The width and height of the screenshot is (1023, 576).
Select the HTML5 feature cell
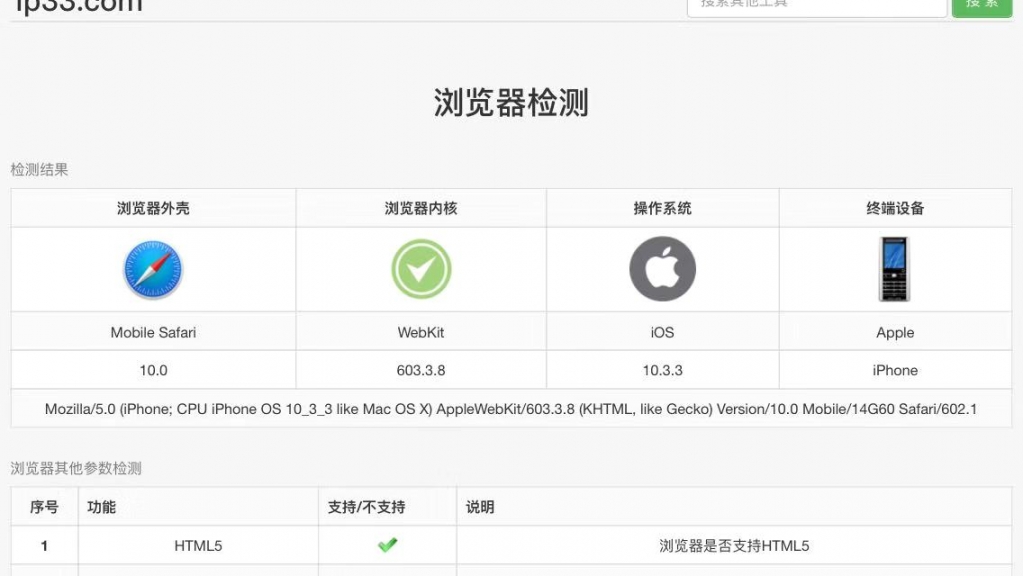[198, 545]
